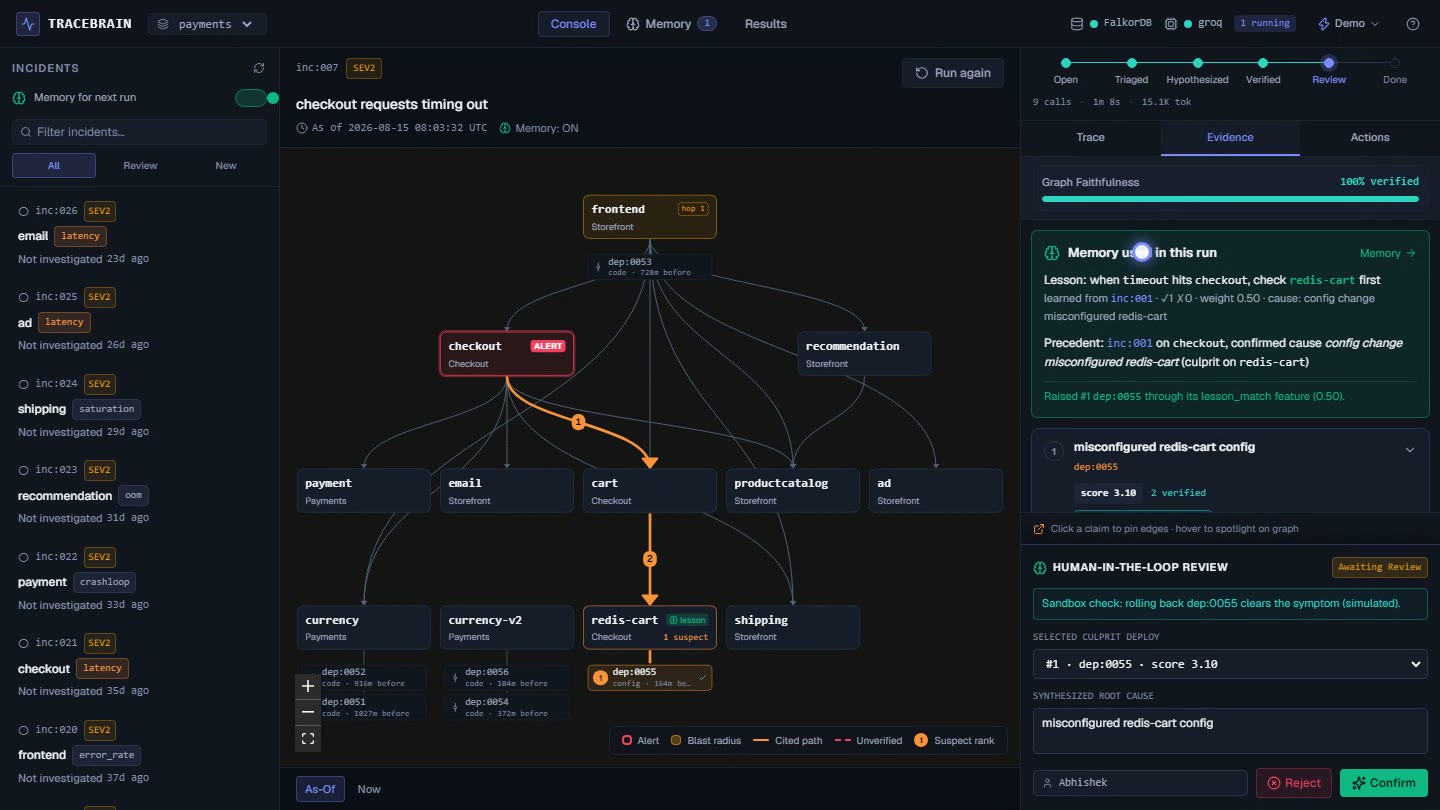Image resolution: width=1440 pixels, height=810 pixels.
Task: Open the payments workspace dropdown
Action: 207,24
